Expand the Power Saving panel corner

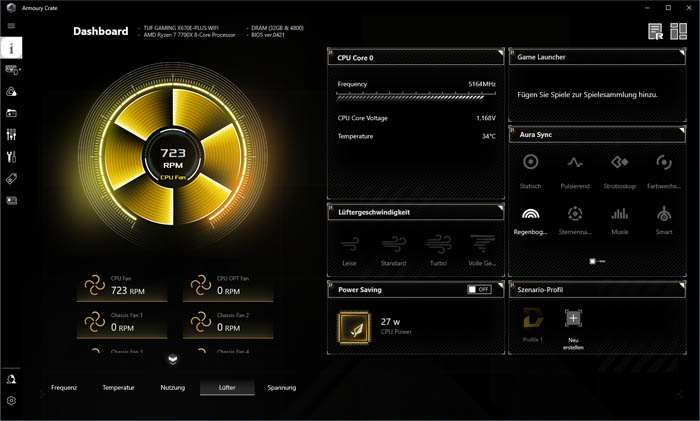click(500, 285)
